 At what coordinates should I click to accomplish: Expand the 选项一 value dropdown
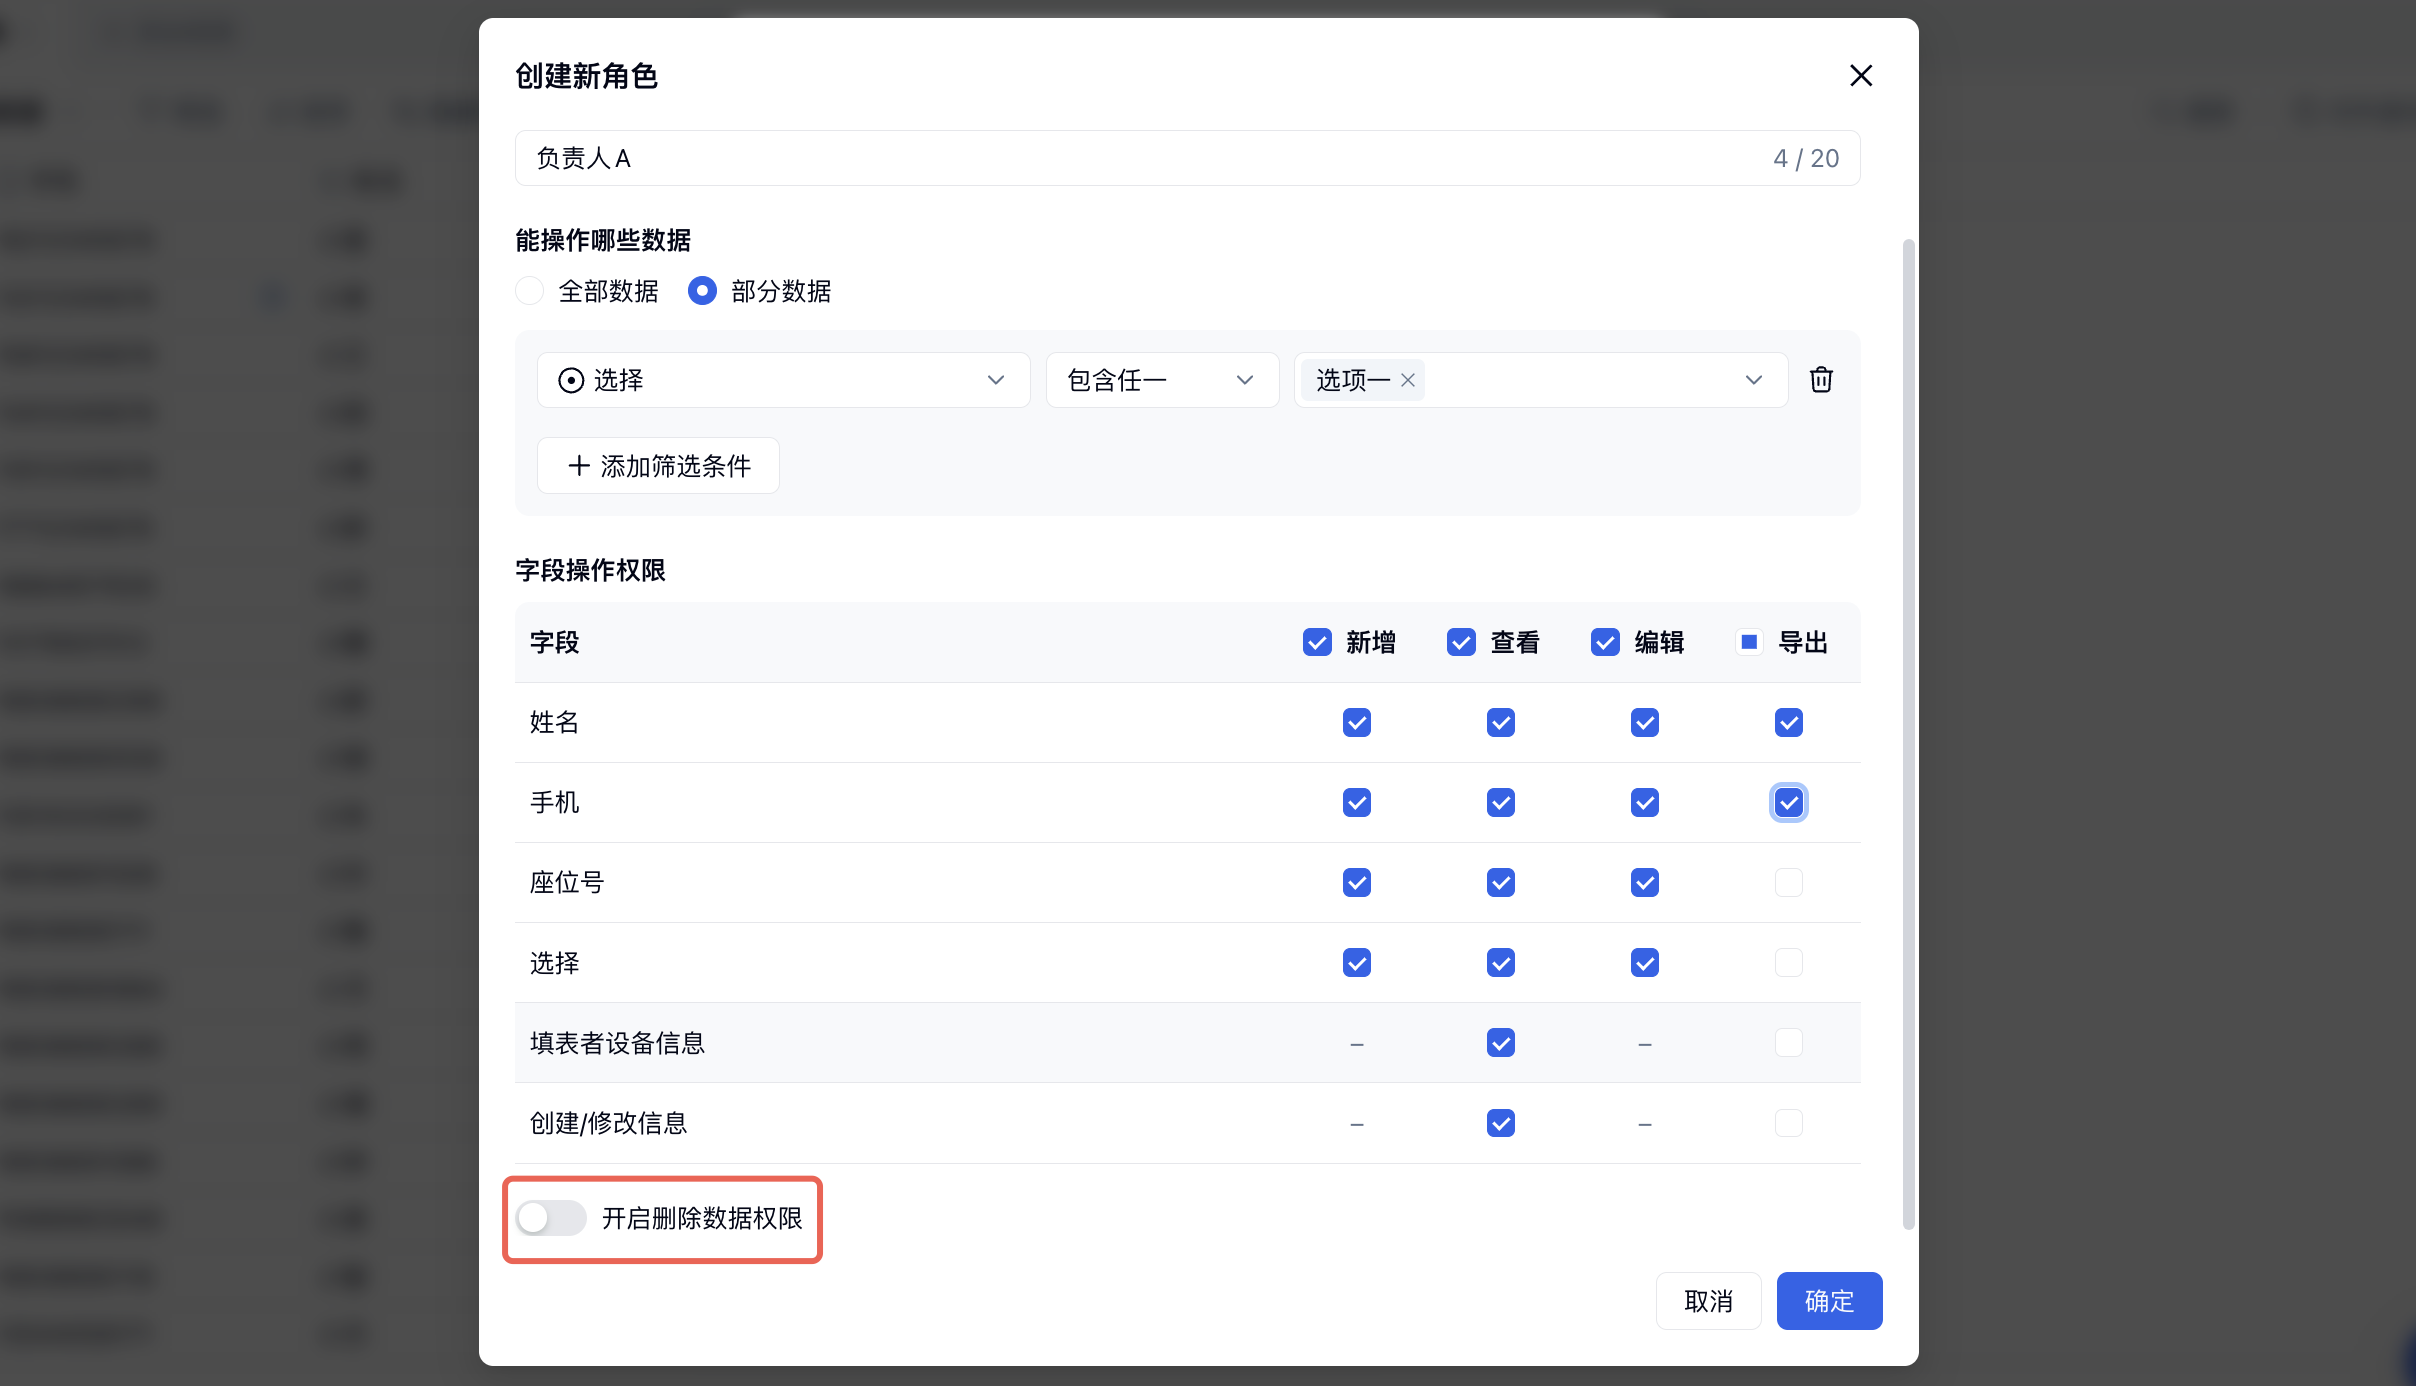pyautogui.click(x=1753, y=380)
